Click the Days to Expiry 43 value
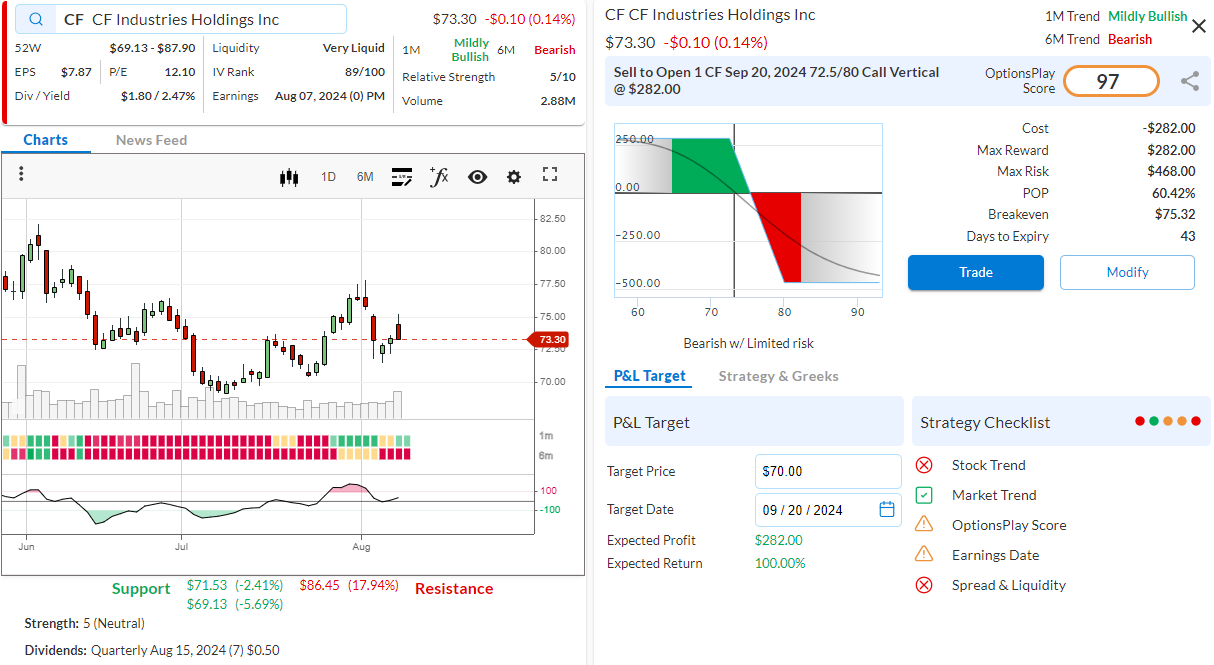This screenshot has height=665, width=1214. click(1187, 236)
